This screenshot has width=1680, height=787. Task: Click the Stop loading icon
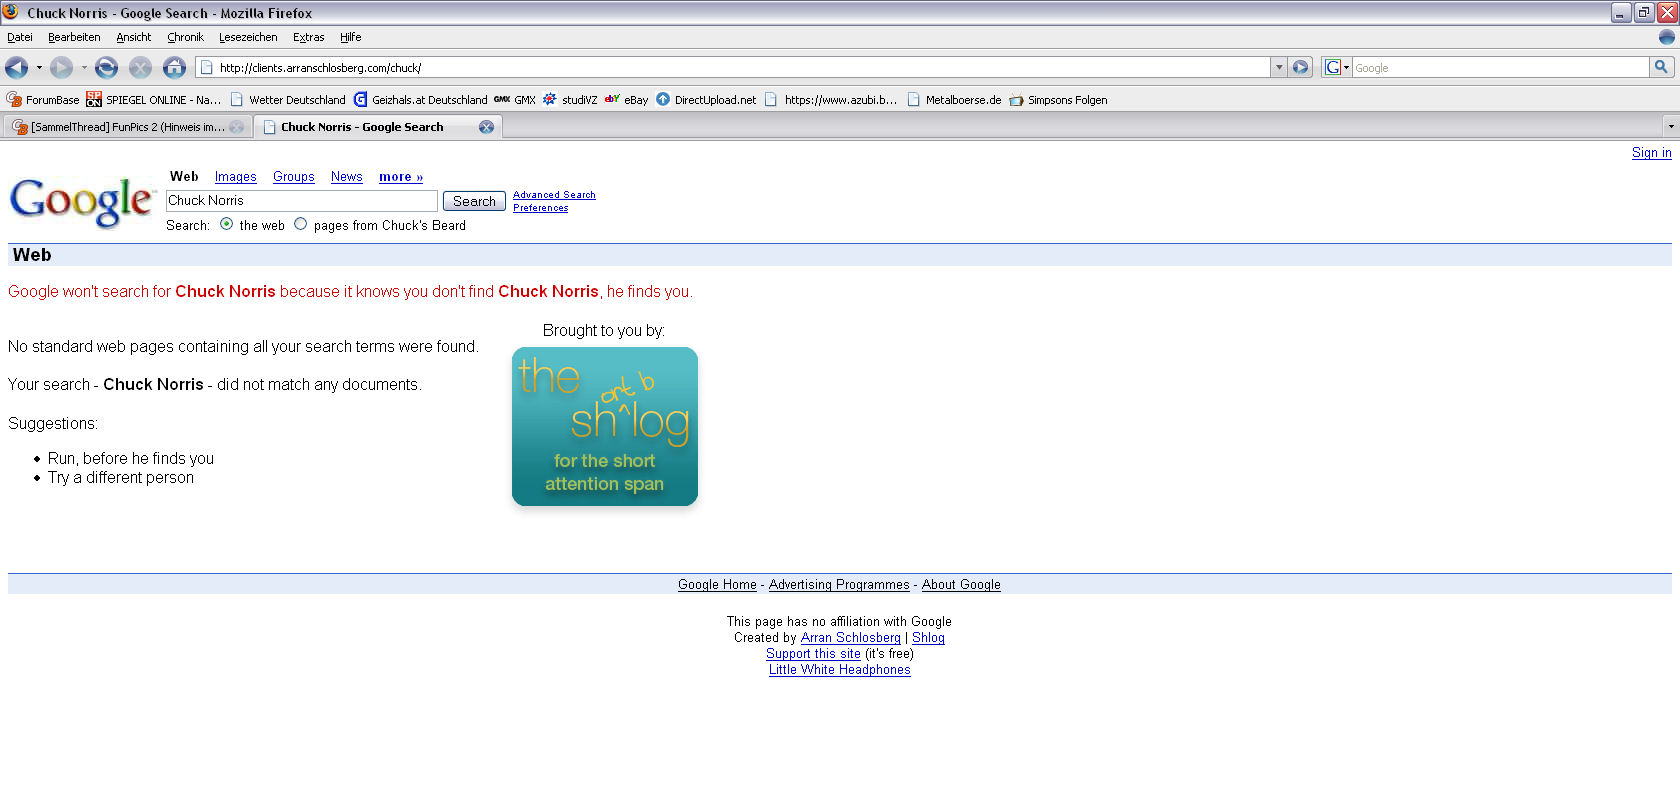click(140, 67)
